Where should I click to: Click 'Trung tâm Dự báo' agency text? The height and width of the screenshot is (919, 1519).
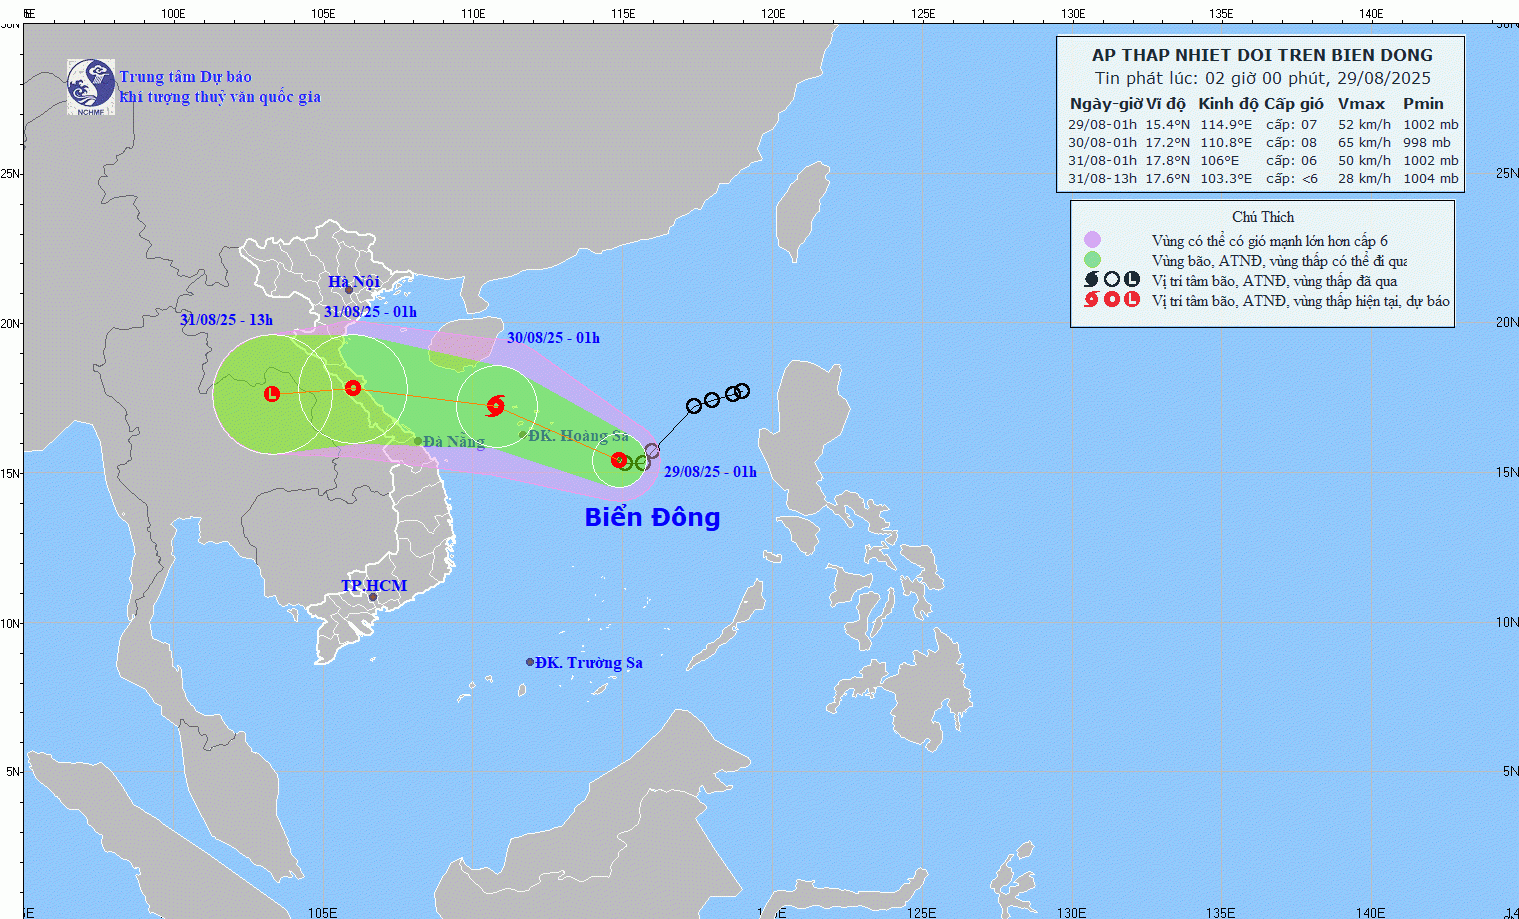click(x=186, y=77)
